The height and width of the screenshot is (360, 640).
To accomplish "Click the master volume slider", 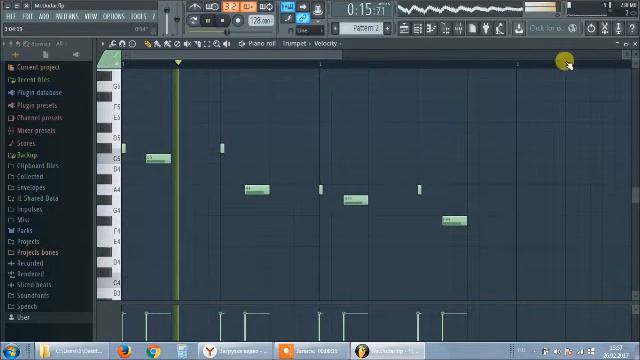I will 167,19.
